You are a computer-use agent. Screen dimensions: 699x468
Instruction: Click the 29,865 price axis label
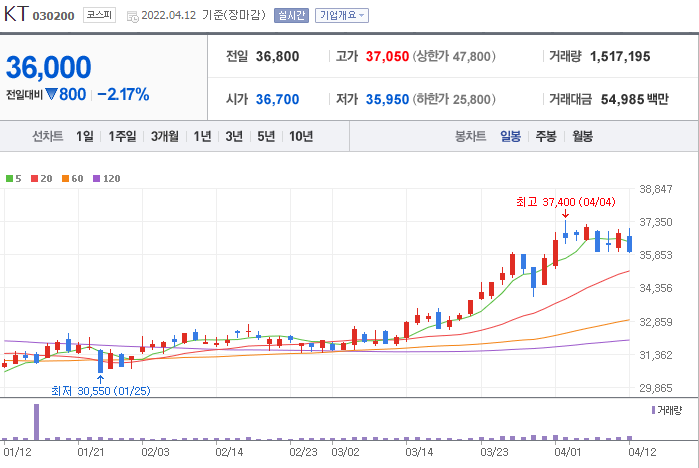[656, 388]
